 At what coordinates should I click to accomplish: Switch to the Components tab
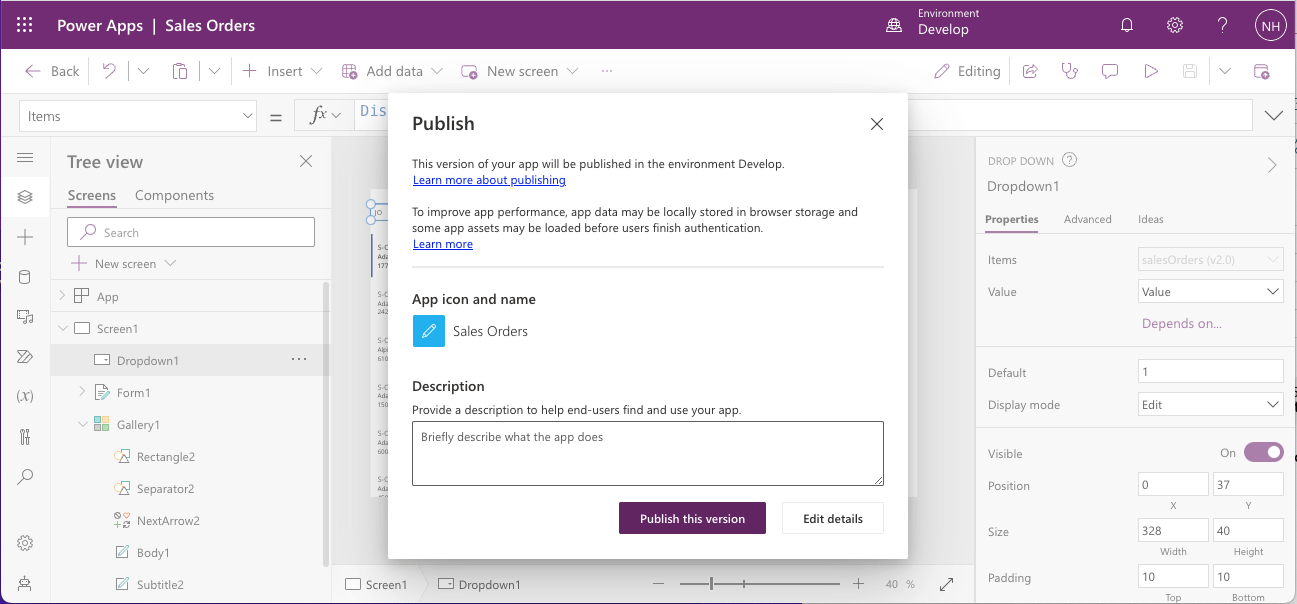[174, 195]
